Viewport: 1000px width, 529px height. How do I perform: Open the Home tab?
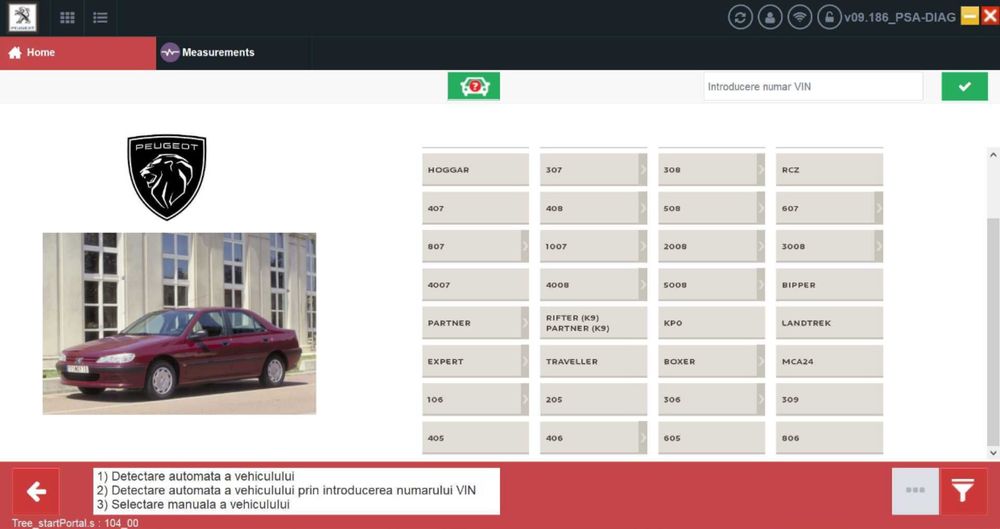pos(78,53)
